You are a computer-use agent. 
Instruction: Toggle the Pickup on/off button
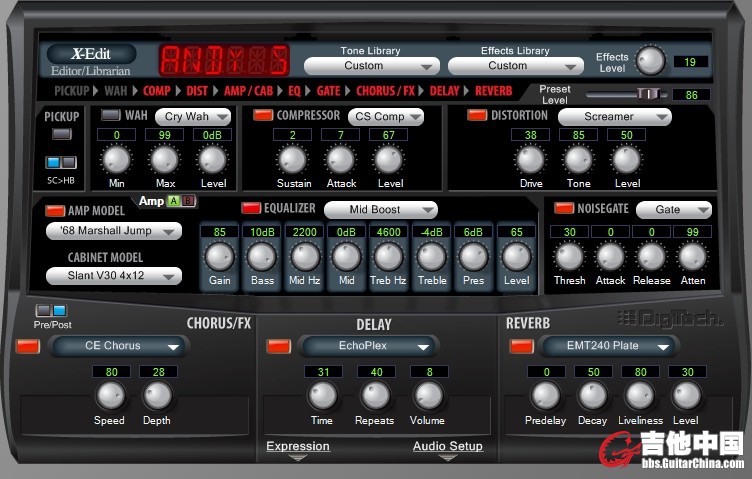(62, 134)
